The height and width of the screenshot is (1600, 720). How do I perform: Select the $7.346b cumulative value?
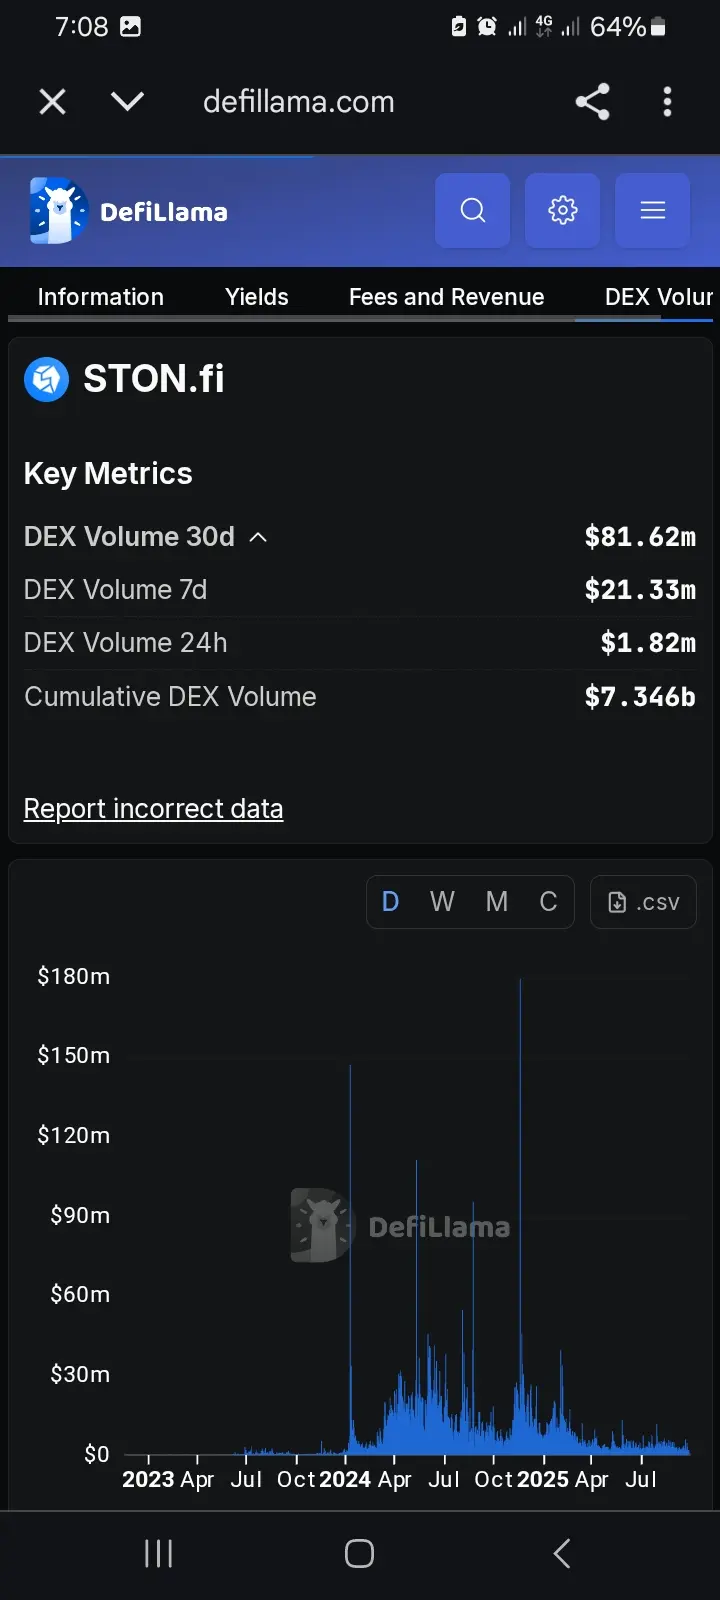640,697
